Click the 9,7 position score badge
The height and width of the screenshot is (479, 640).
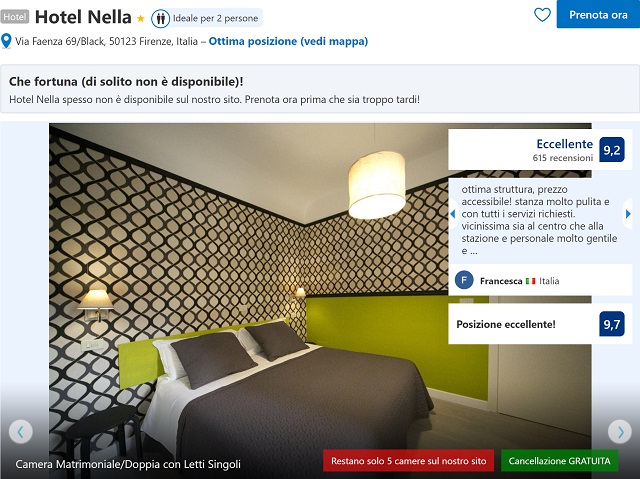coord(612,324)
